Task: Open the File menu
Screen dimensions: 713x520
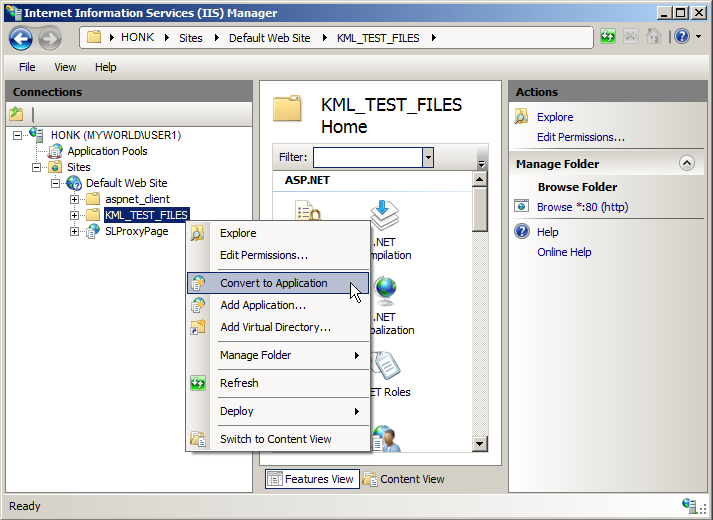Action: tap(27, 67)
